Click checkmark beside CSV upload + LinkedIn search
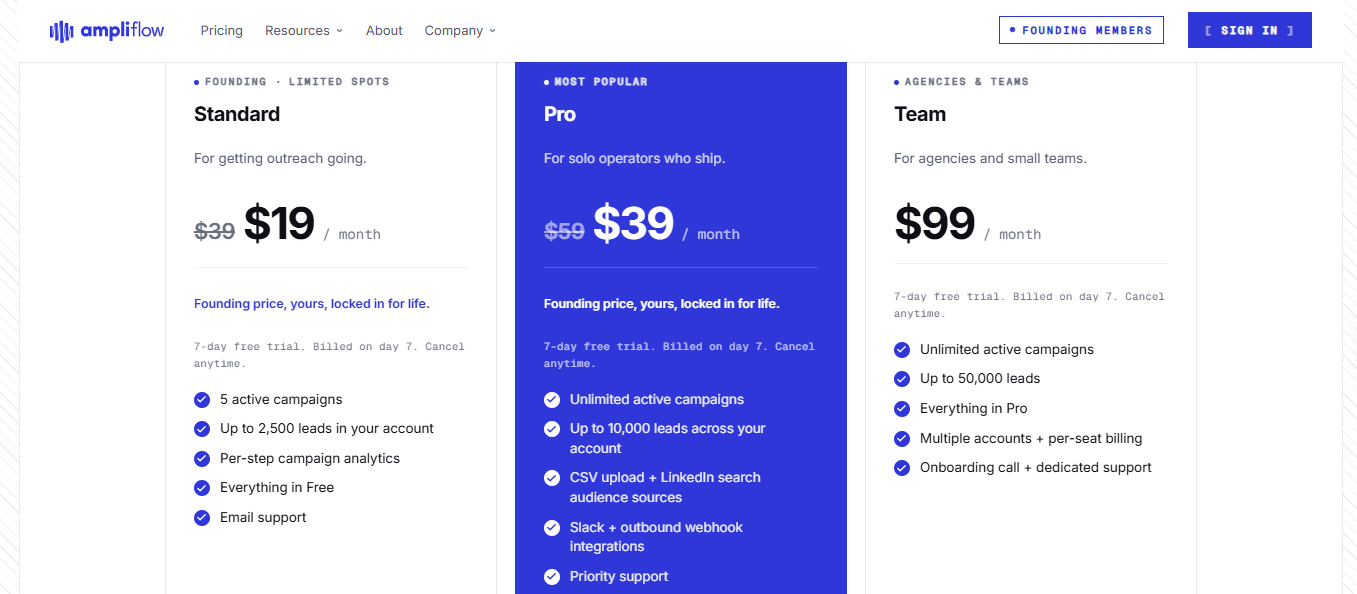 552,478
